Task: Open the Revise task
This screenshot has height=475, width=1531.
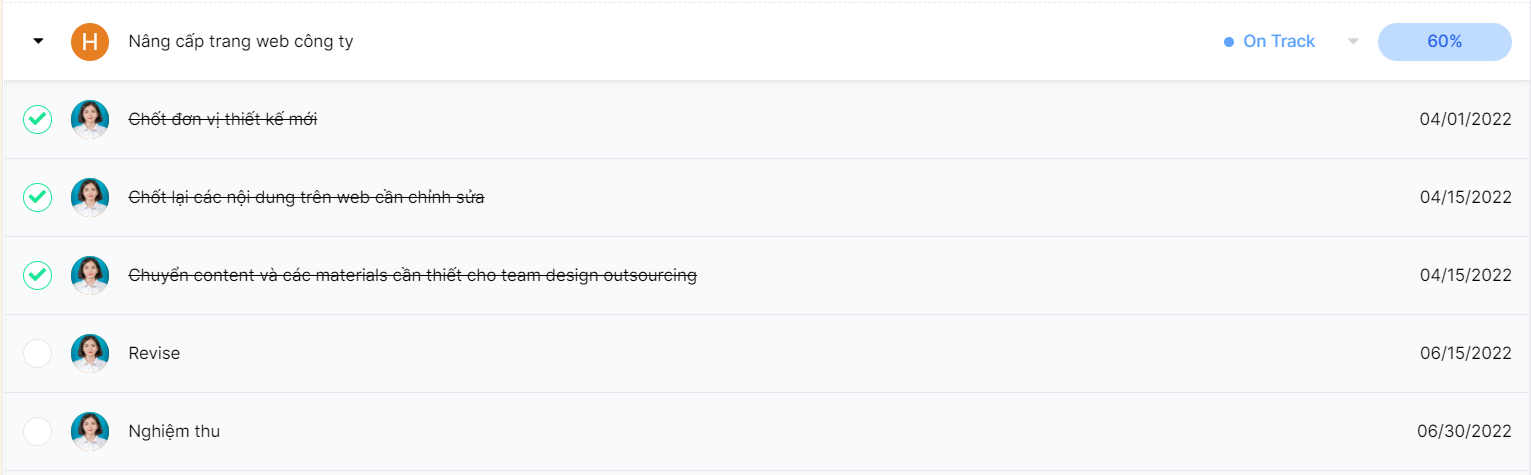Action: [154, 353]
